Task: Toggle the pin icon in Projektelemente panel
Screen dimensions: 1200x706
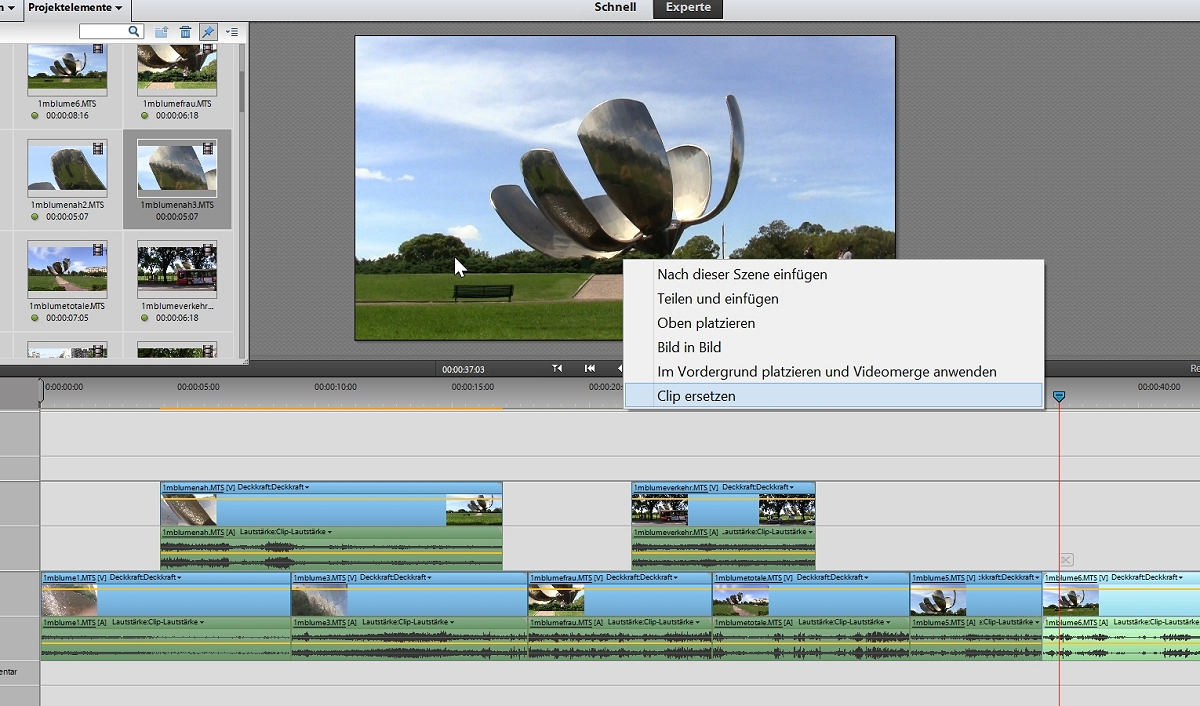Action: [x=208, y=32]
